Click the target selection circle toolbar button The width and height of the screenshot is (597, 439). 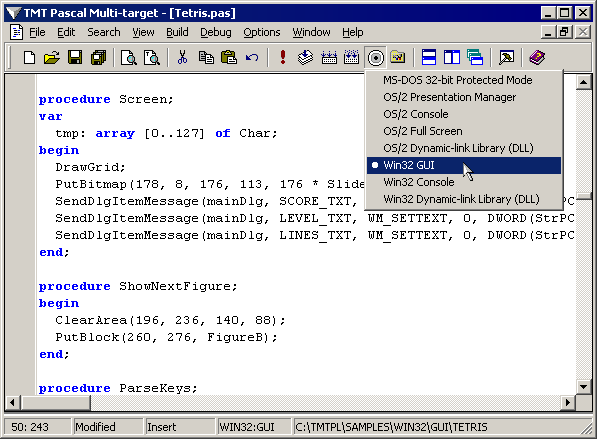pos(375,58)
